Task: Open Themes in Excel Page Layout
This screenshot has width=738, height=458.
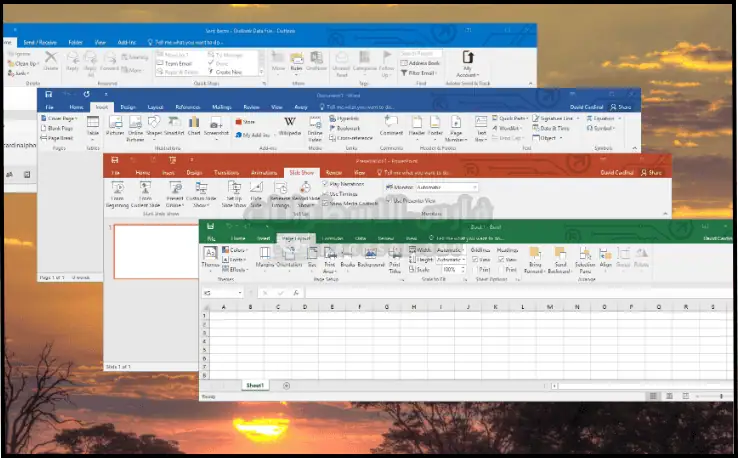Action: pyautogui.click(x=211, y=261)
